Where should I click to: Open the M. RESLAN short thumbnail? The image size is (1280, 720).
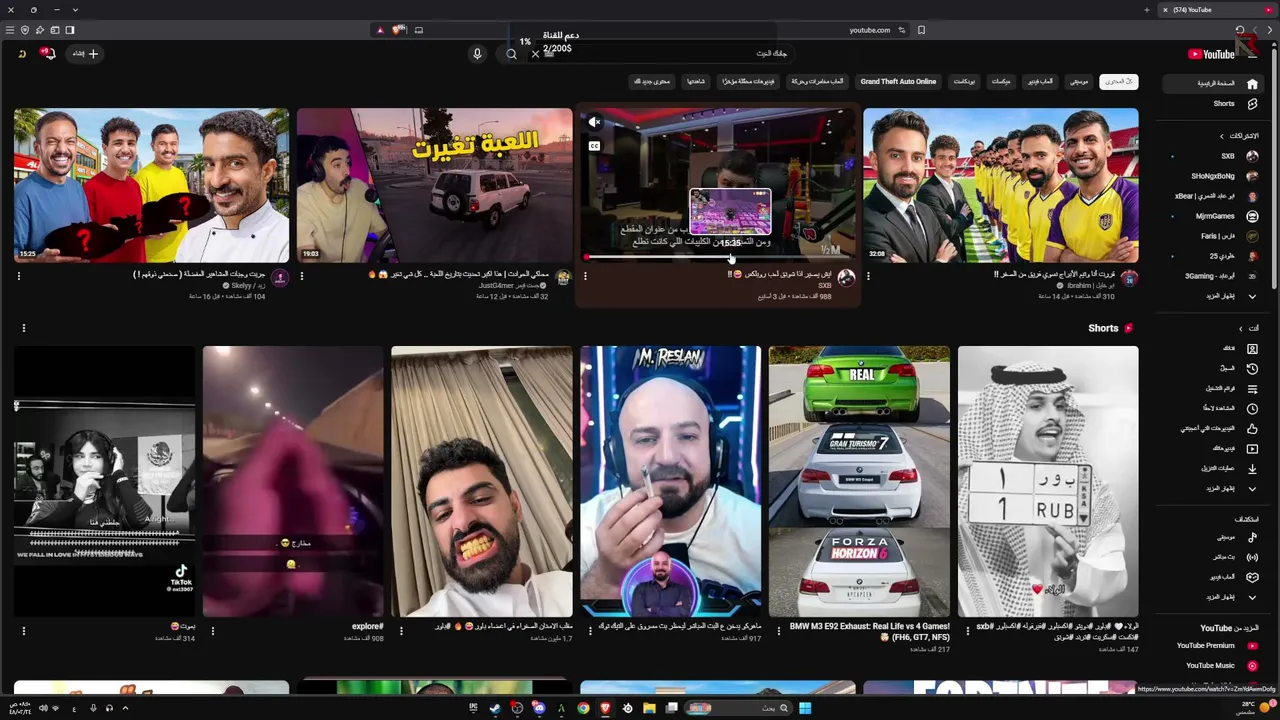coord(670,481)
